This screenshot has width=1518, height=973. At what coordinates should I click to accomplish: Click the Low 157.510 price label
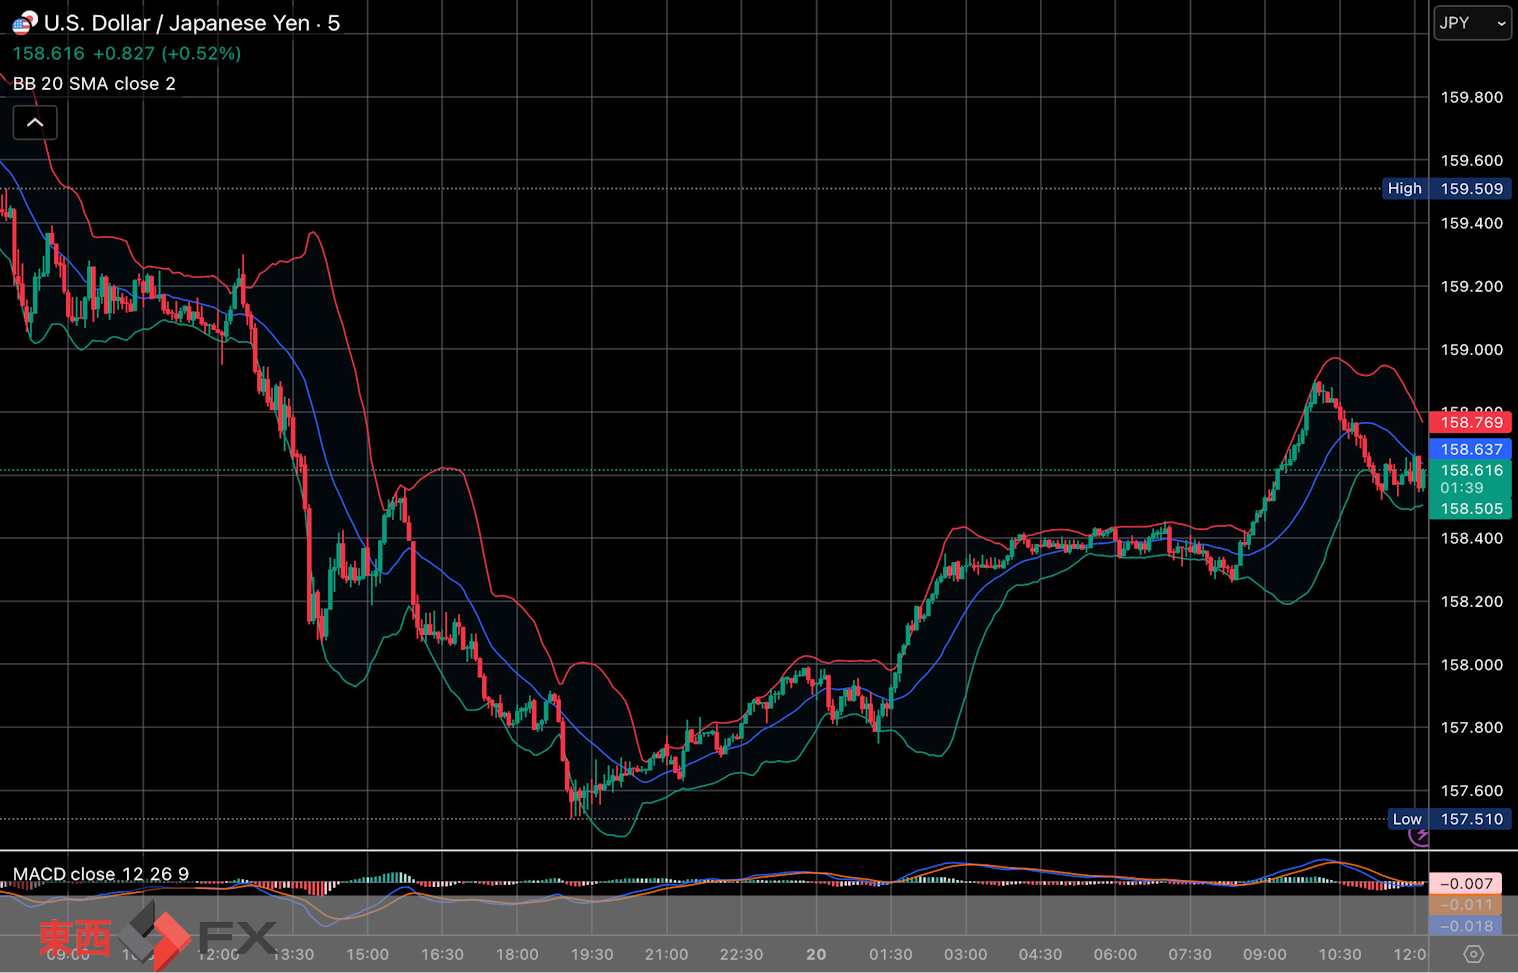click(x=1449, y=819)
